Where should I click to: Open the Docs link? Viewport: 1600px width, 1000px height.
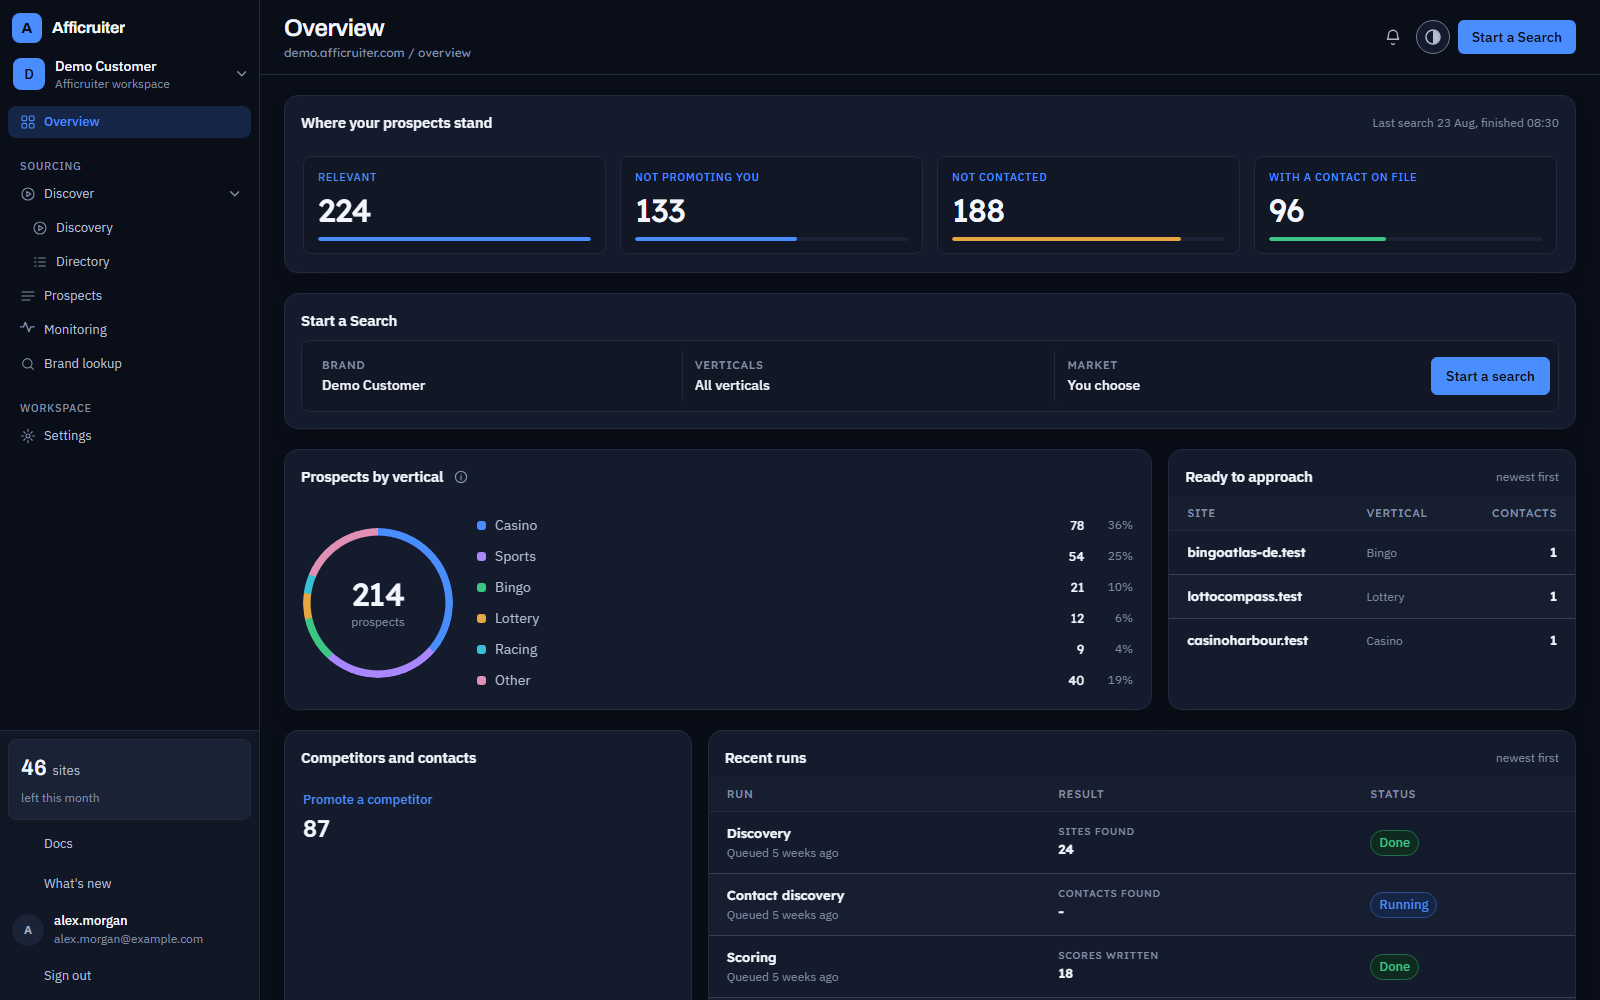(58, 844)
